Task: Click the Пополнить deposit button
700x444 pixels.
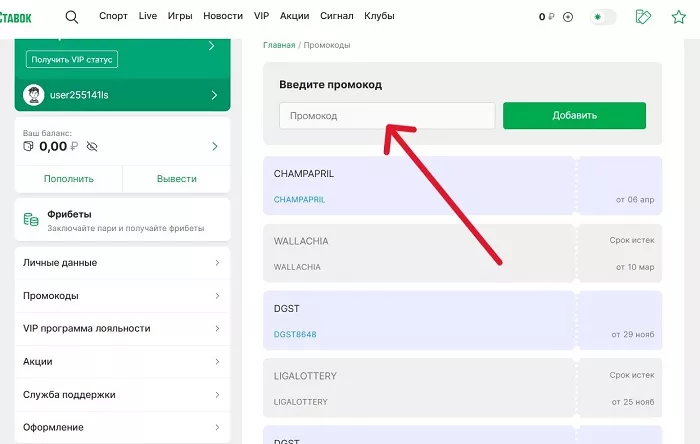Action: click(x=68, y=179)
